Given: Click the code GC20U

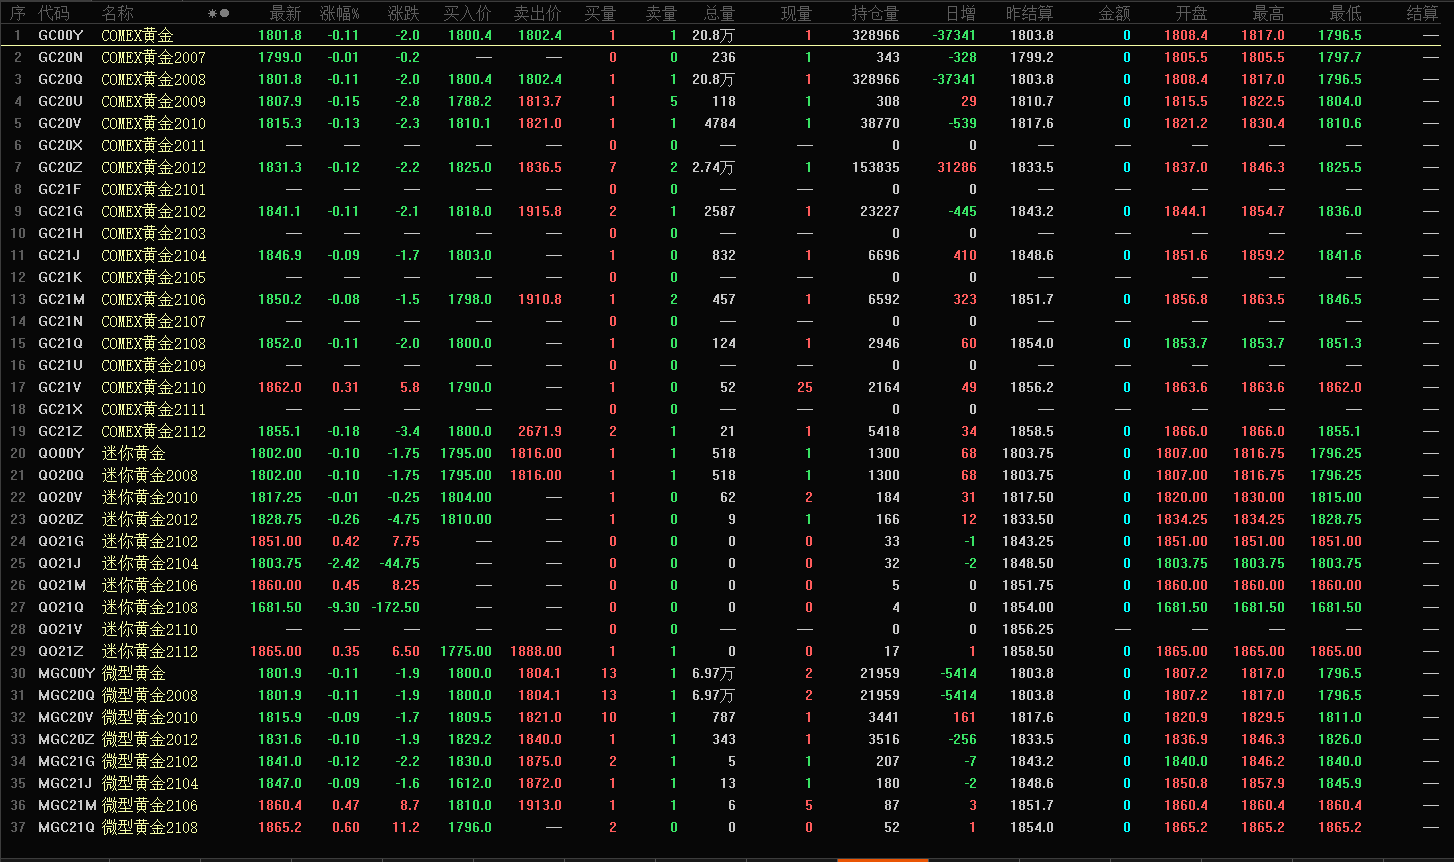Looking at the screenshot, I should click(x=61, y=101).
